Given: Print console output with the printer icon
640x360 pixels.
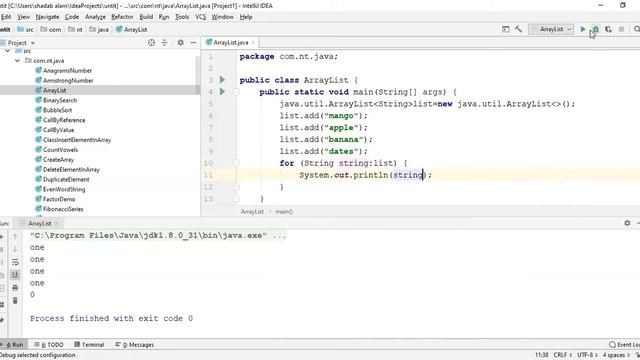Looking at the screenshot, I should point(15,288).
